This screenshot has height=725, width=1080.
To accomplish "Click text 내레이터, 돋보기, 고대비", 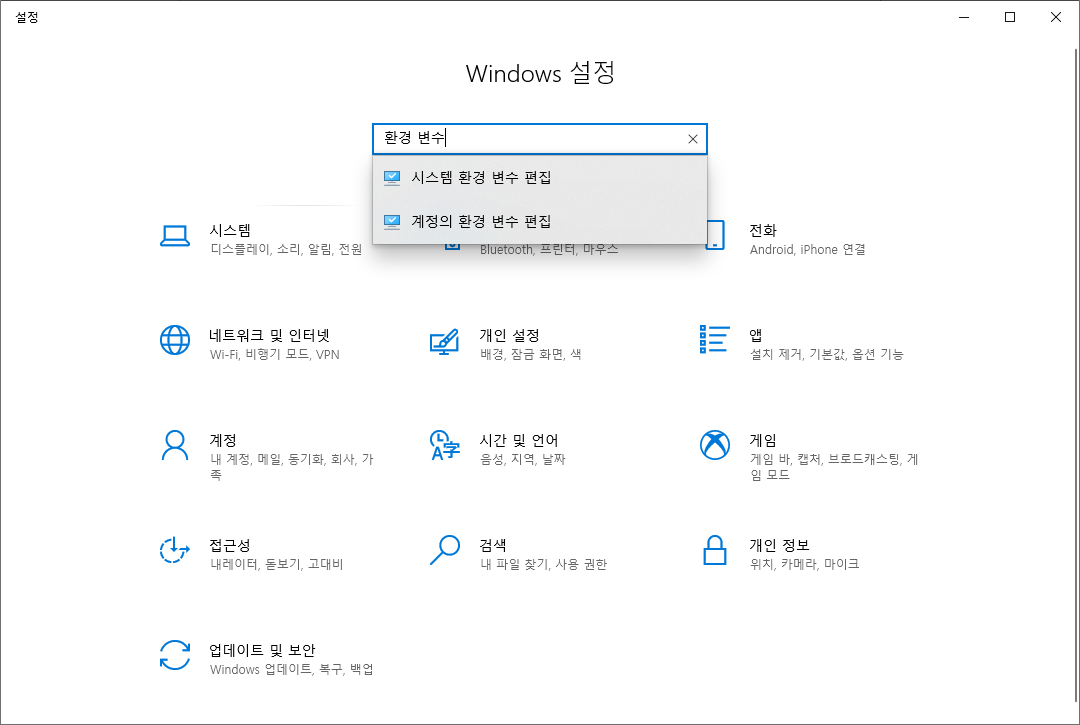I will coord(277,565).
